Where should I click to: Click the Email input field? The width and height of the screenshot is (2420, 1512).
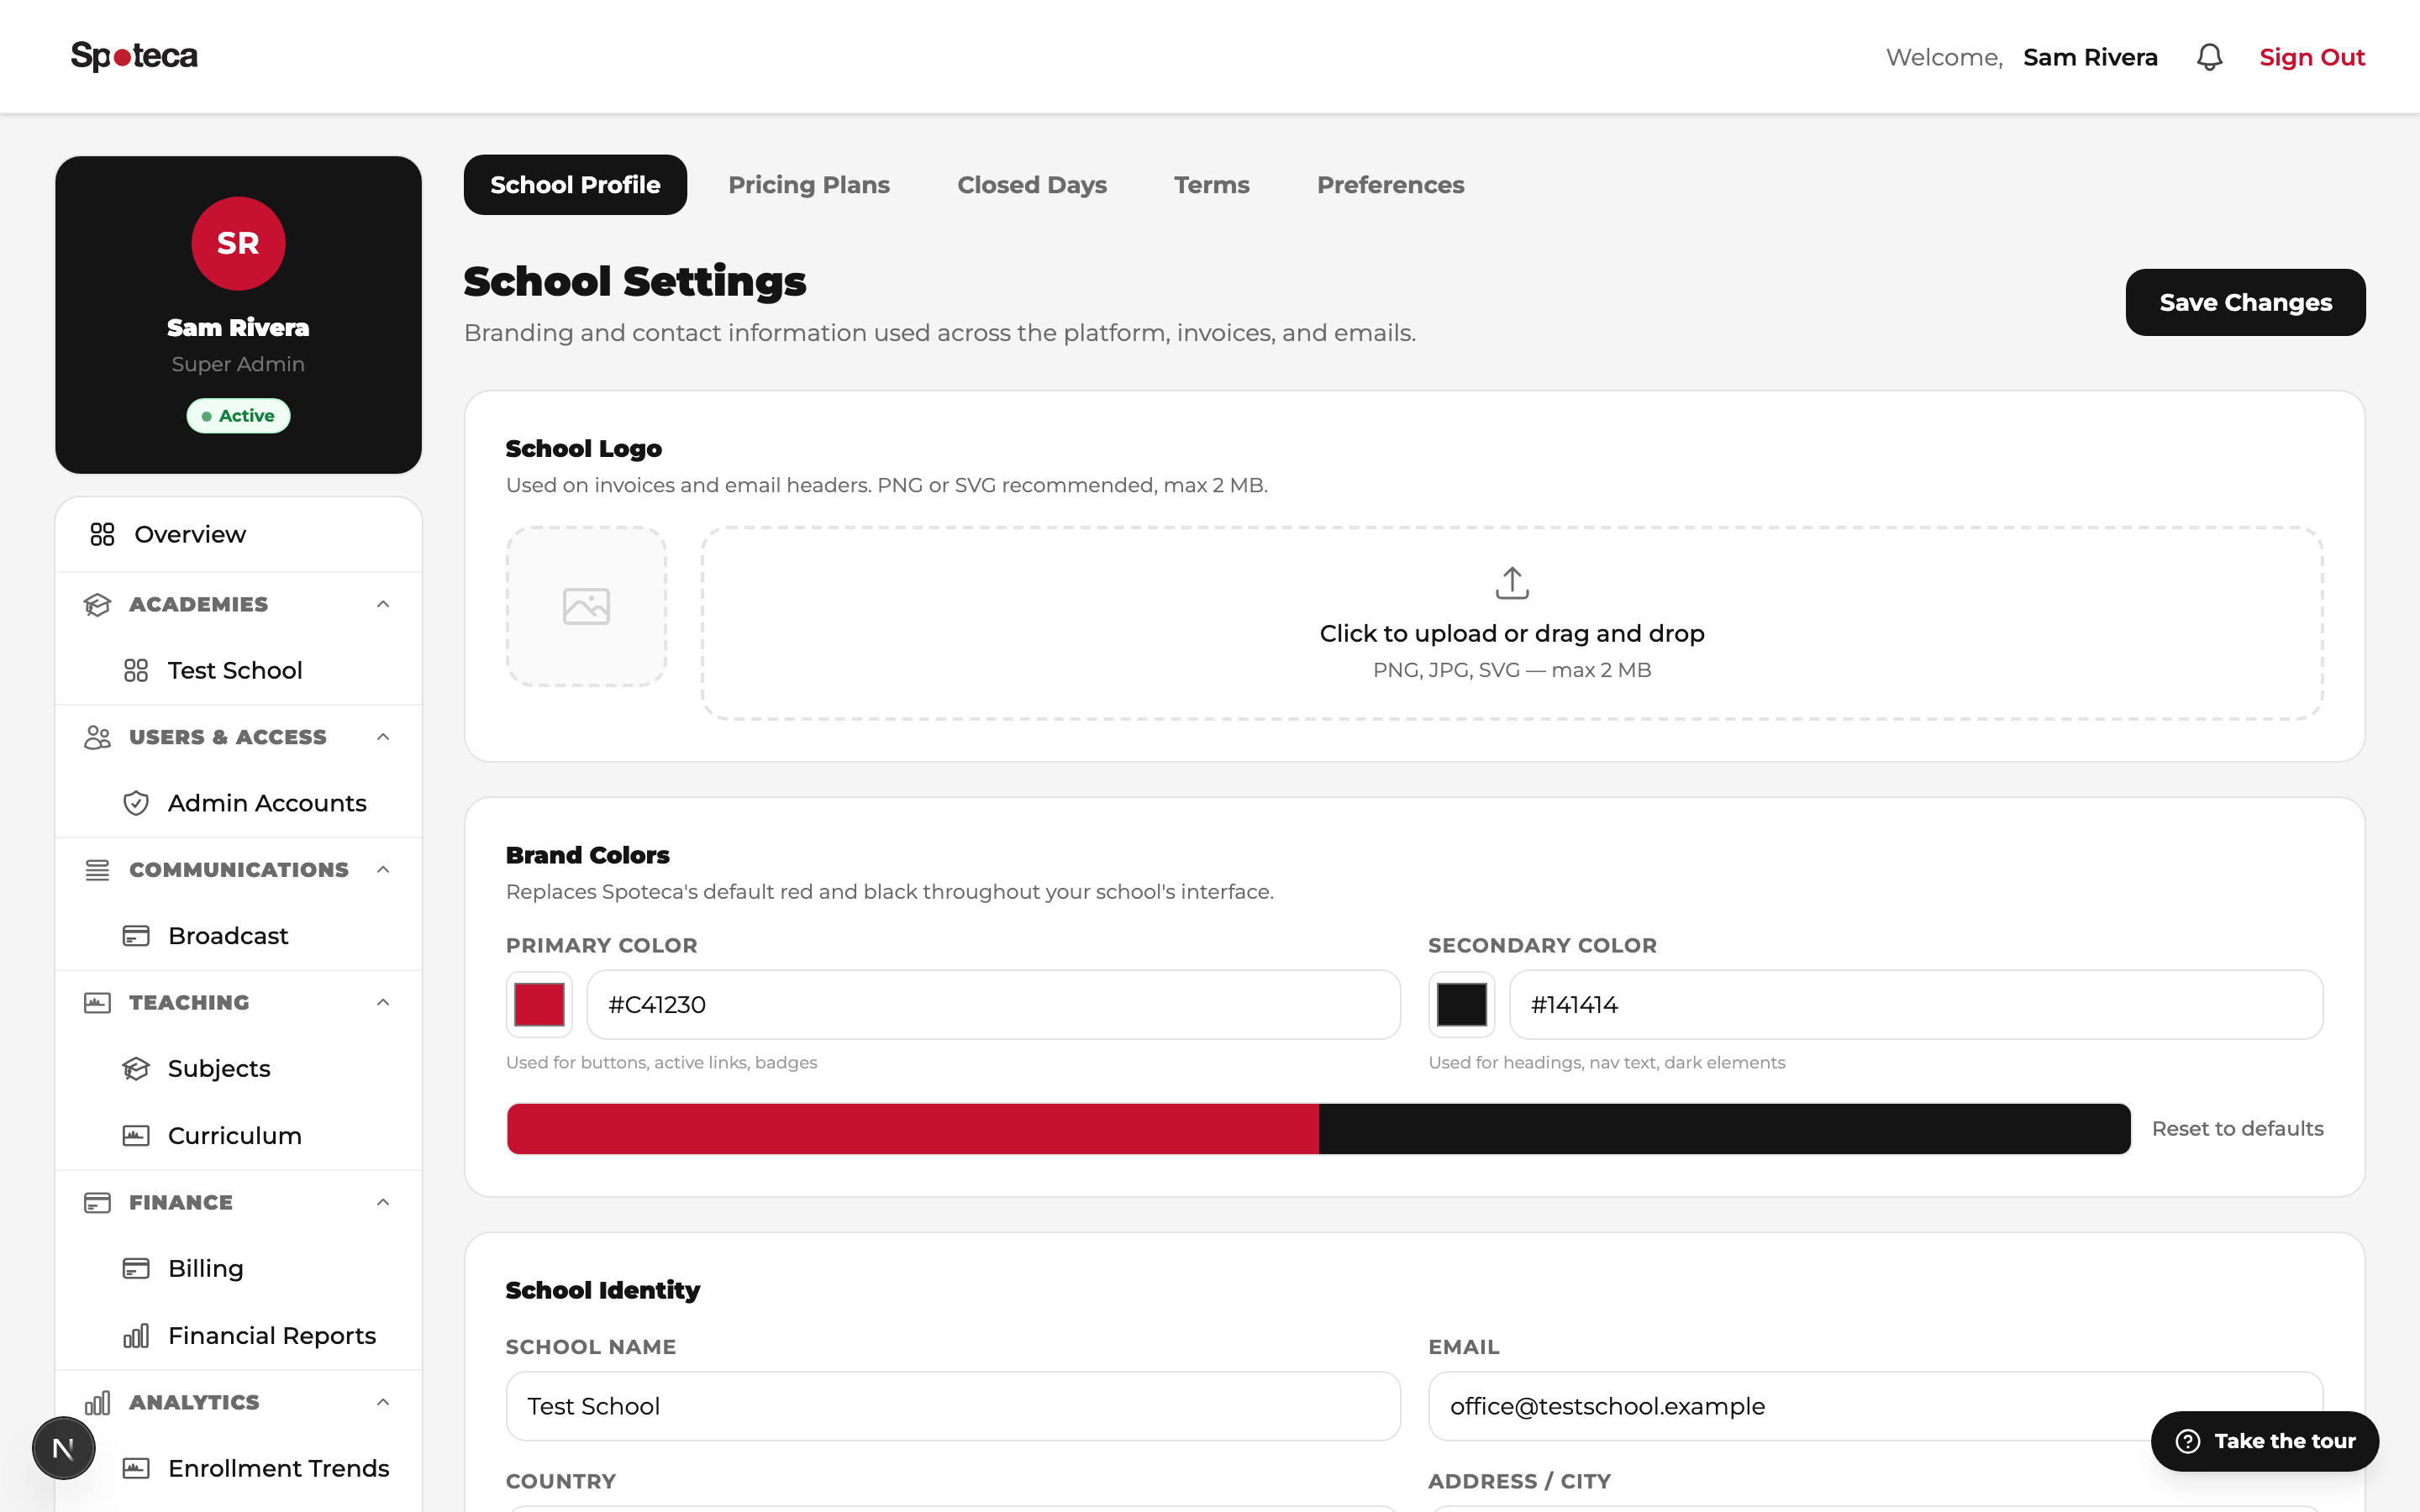click(x=1875, y=1406)
